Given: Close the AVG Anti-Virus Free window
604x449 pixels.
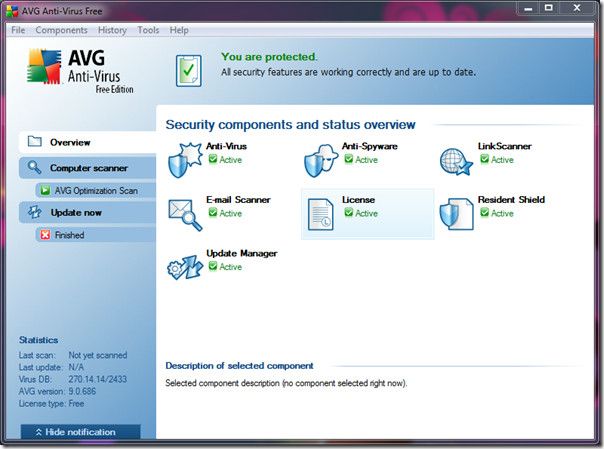Looking at the screenshot, I should point(577,8).
